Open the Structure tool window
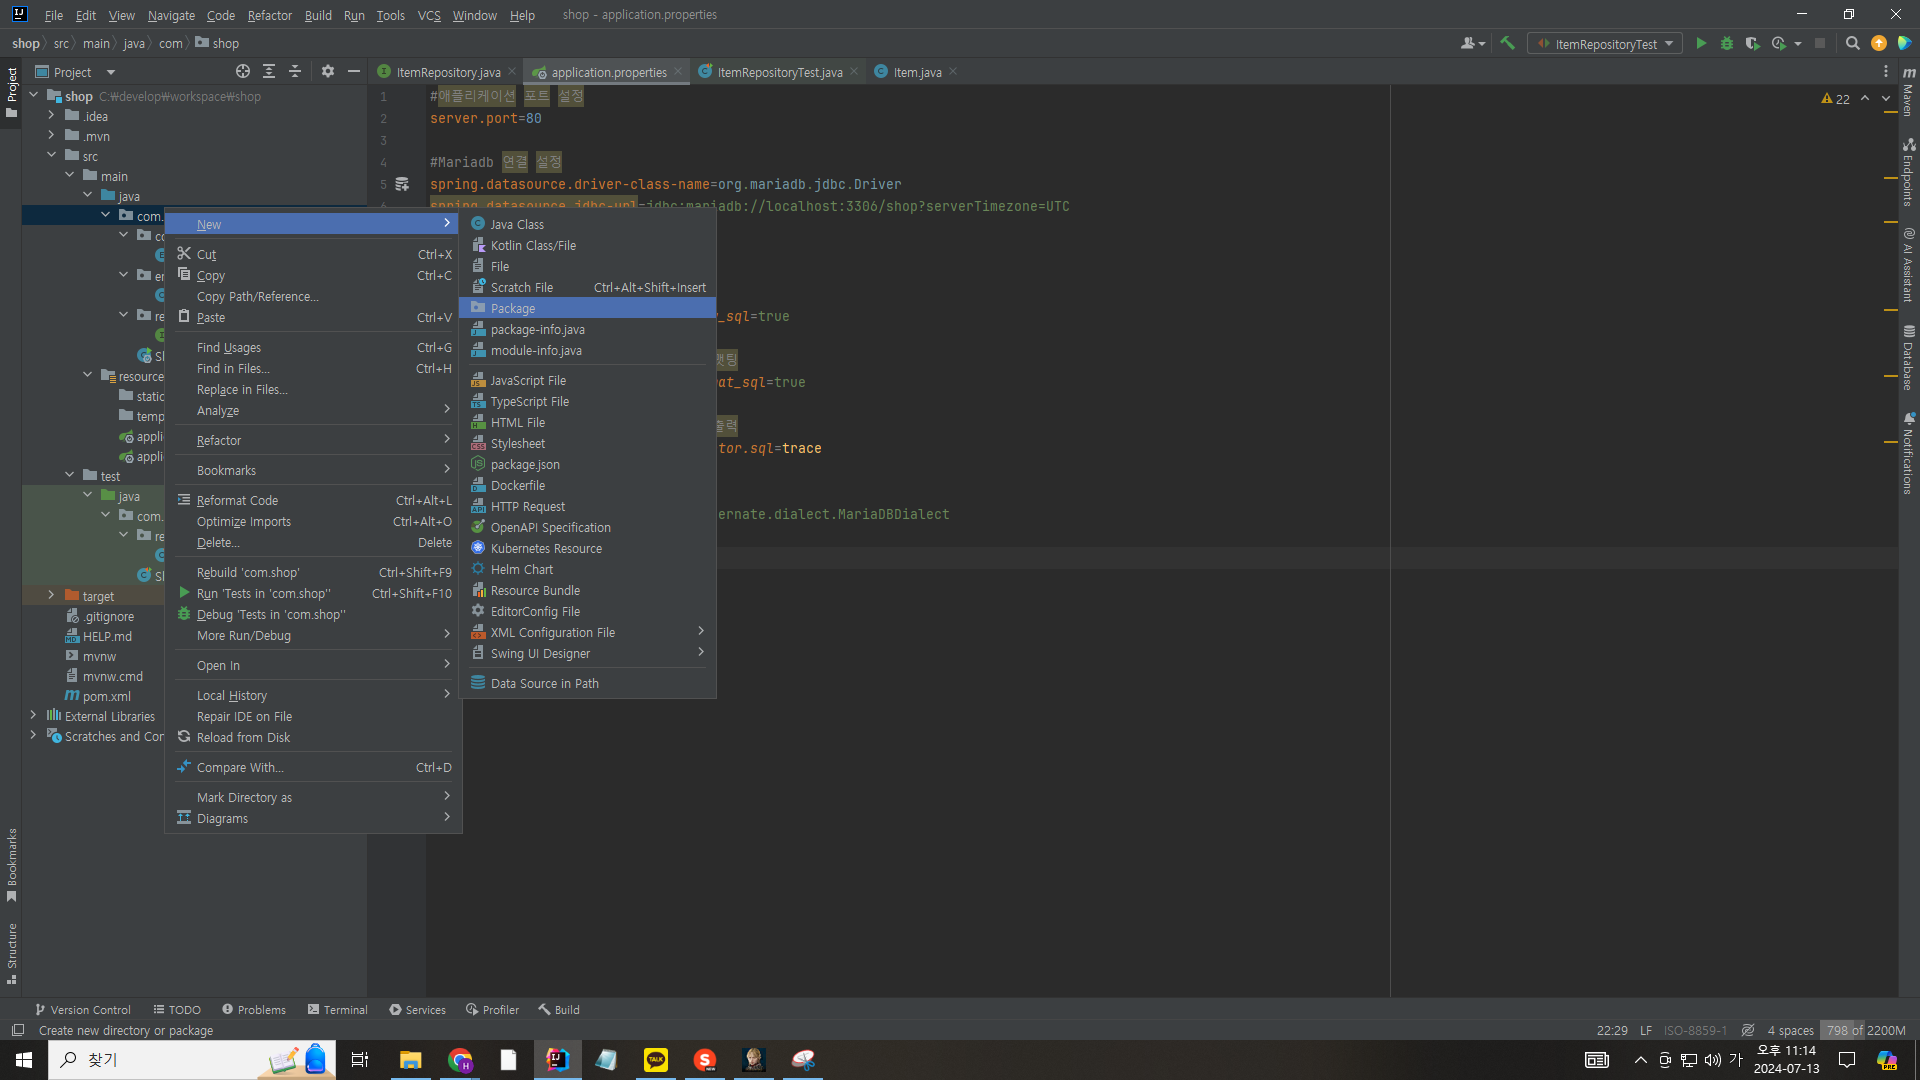The width and height of the screenshot is (1920, 1080). point(12,953)
